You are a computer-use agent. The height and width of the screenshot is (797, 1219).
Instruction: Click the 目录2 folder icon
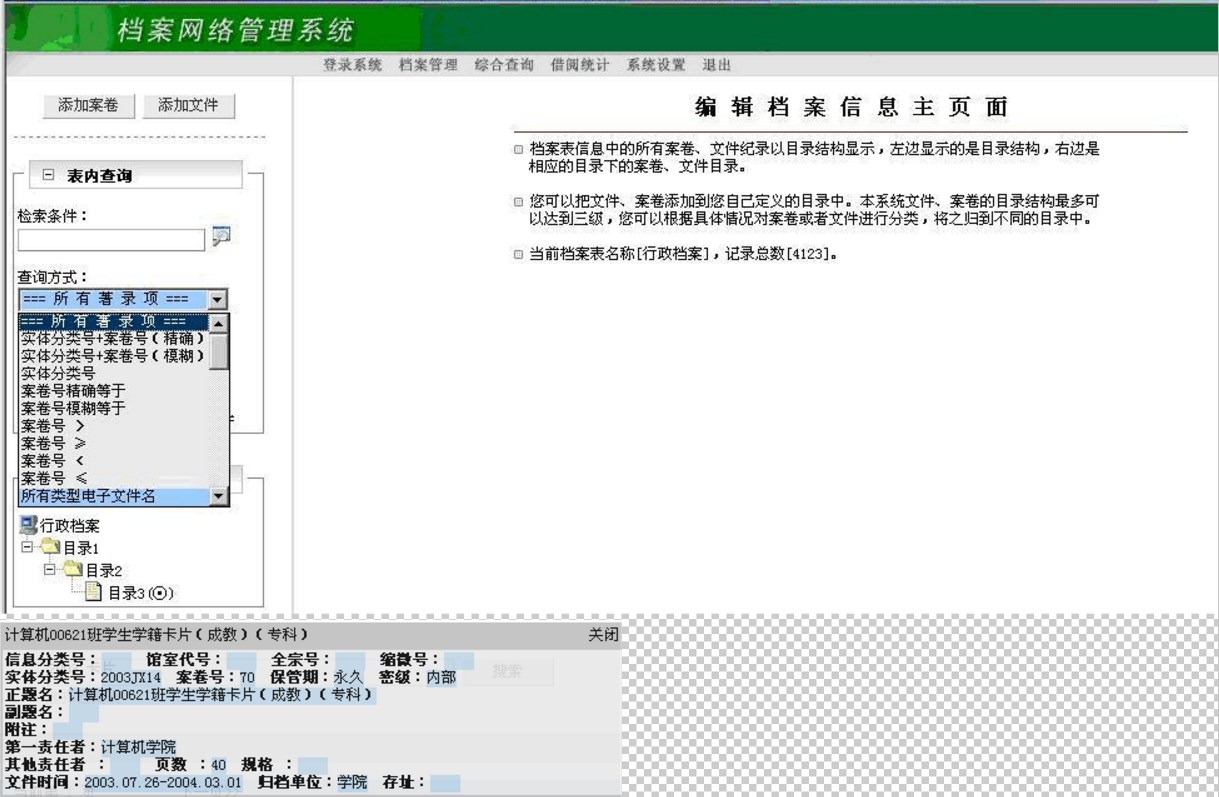tap(73, 570)
